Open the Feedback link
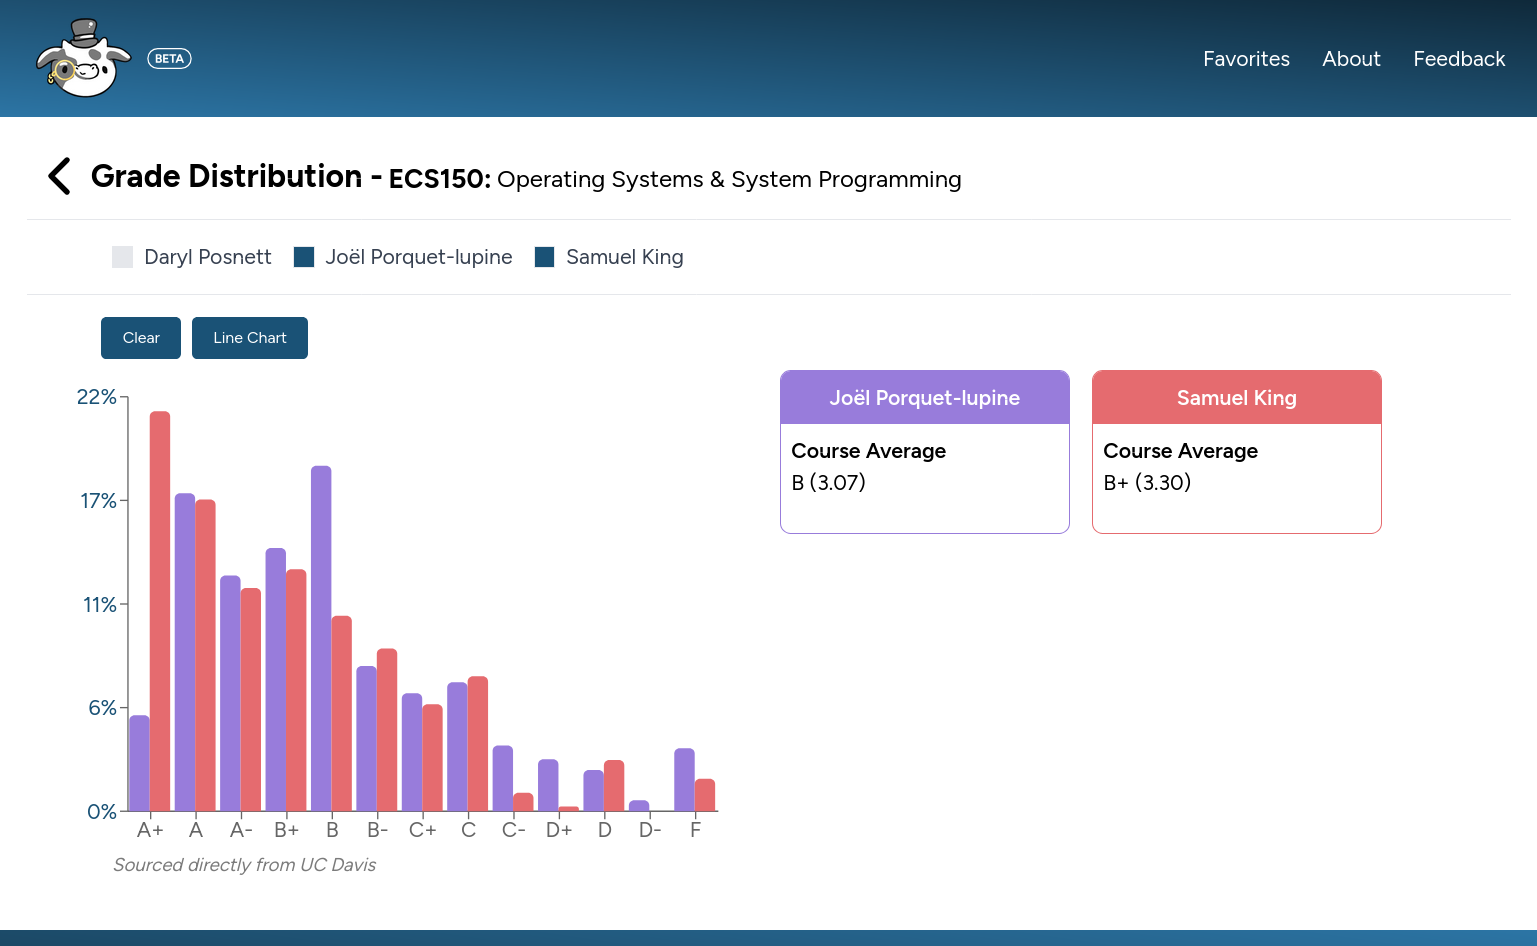The image size is (1537, 946). coord(1459,59)
